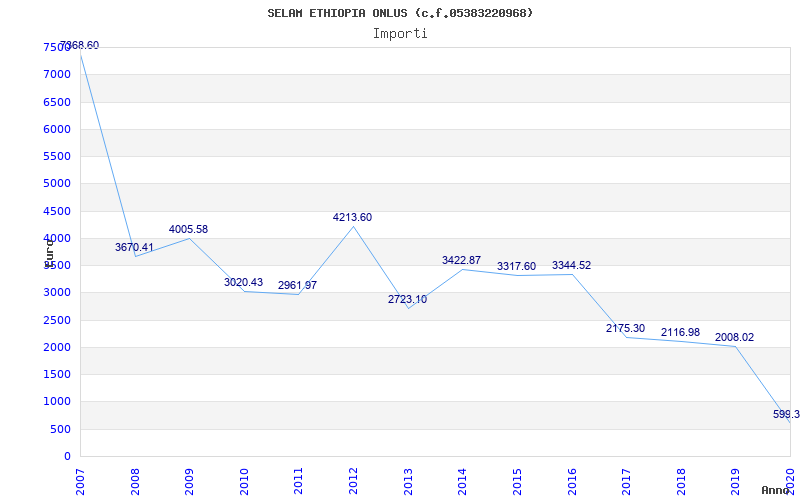
Task: Click the x-axis year 2016
Action: click(x=571, y=482)
